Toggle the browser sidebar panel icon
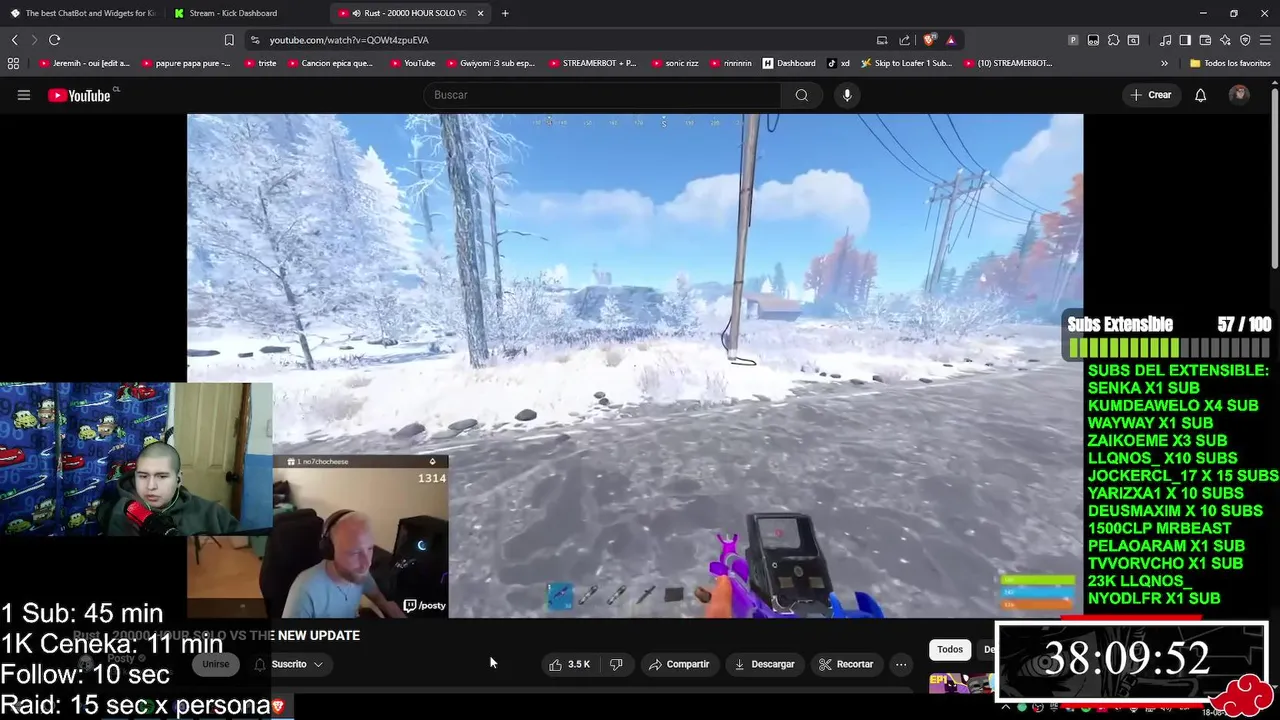 (x=1185, y=40)
